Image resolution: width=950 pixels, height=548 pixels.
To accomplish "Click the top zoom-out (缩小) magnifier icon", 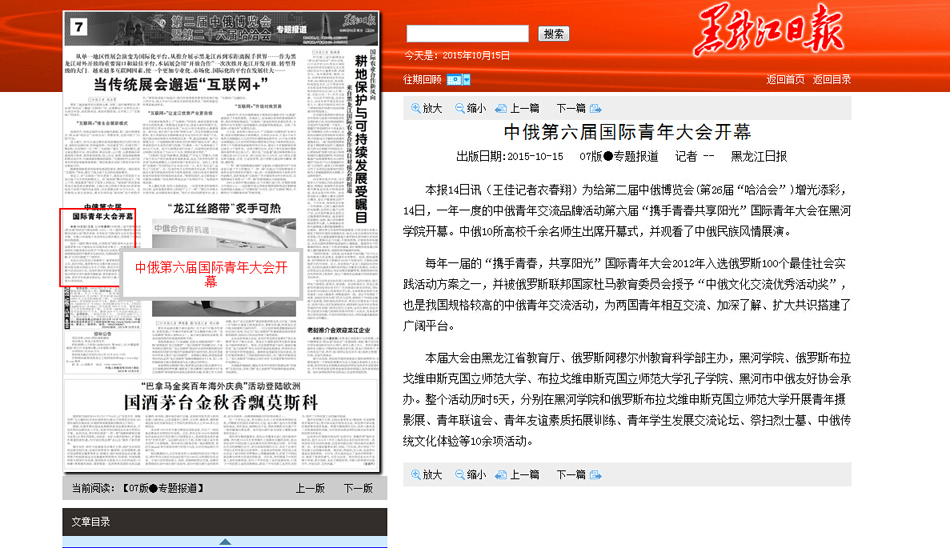I will (x=460, y=108).
